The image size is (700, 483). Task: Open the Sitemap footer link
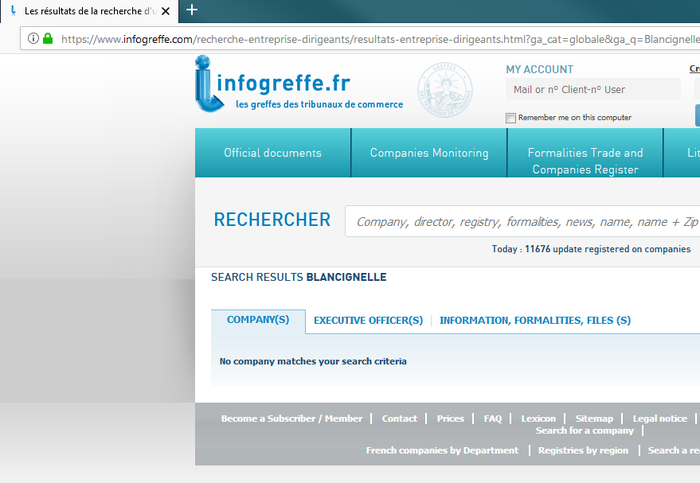[594, 419]
